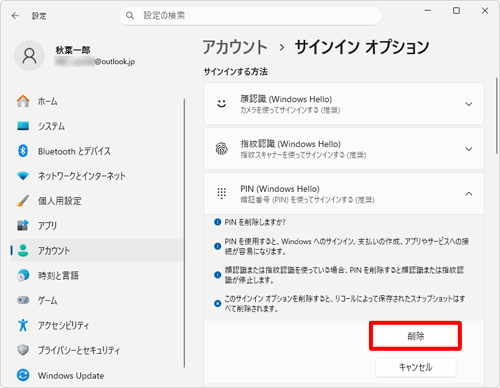
Task: Collapse PIN (Windows Hello) chevron
Action: click(469, 194)
